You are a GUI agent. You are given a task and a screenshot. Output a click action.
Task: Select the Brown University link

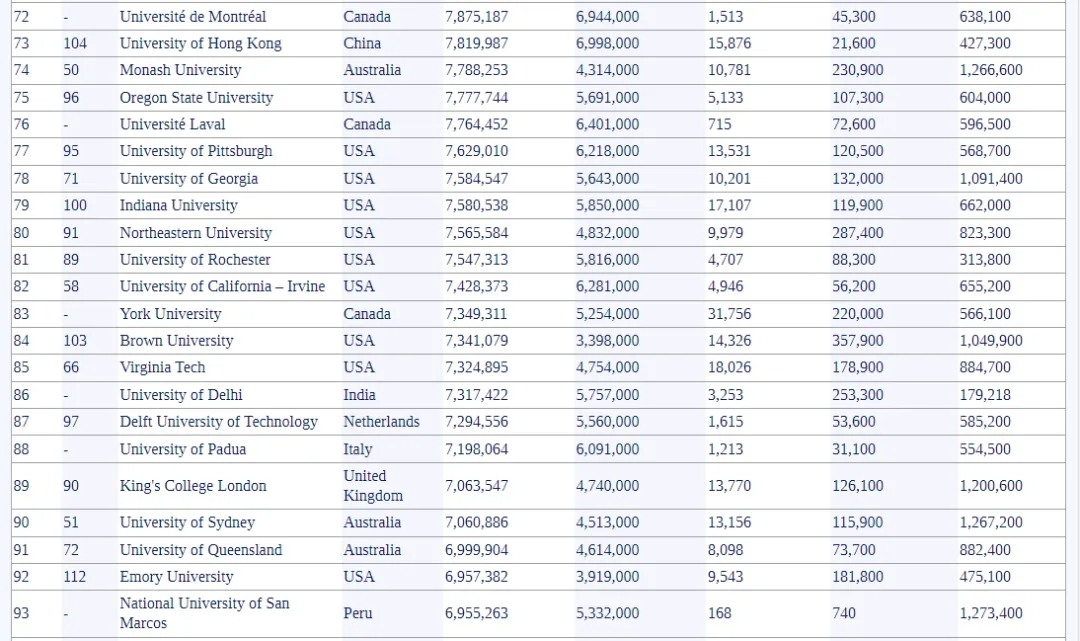click(x=176, y=341)
